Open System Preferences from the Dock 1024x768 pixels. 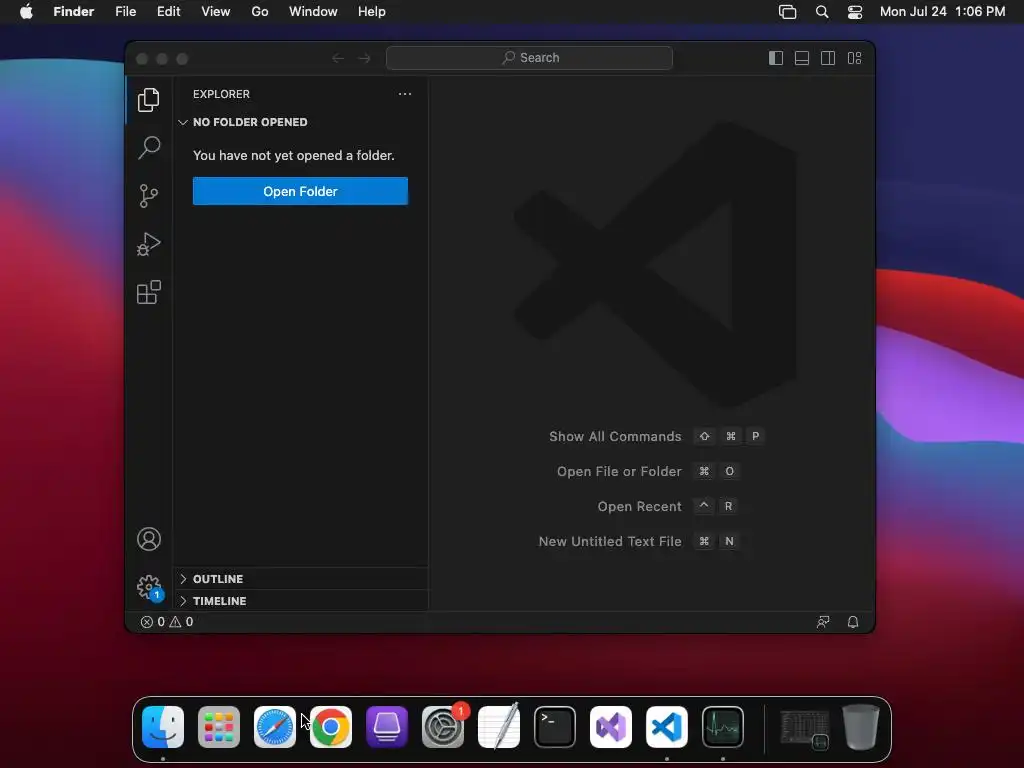pos(443,727)
